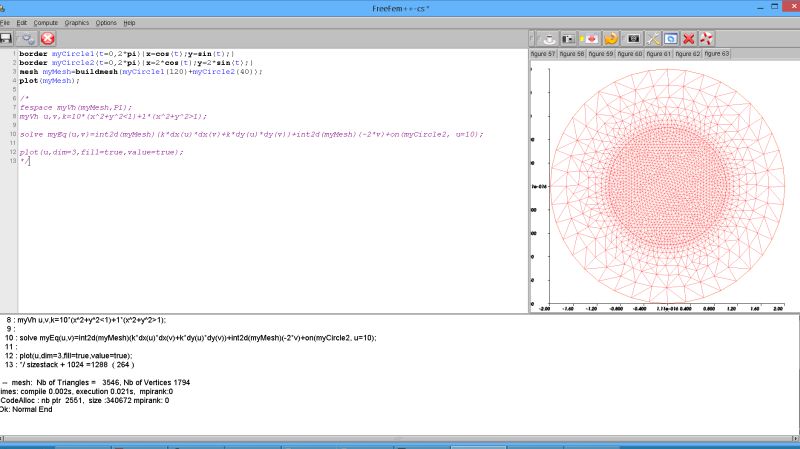Switch to the figure 59 tab
The height and width of the screenshot is (449, 800).
pos(601,54)
